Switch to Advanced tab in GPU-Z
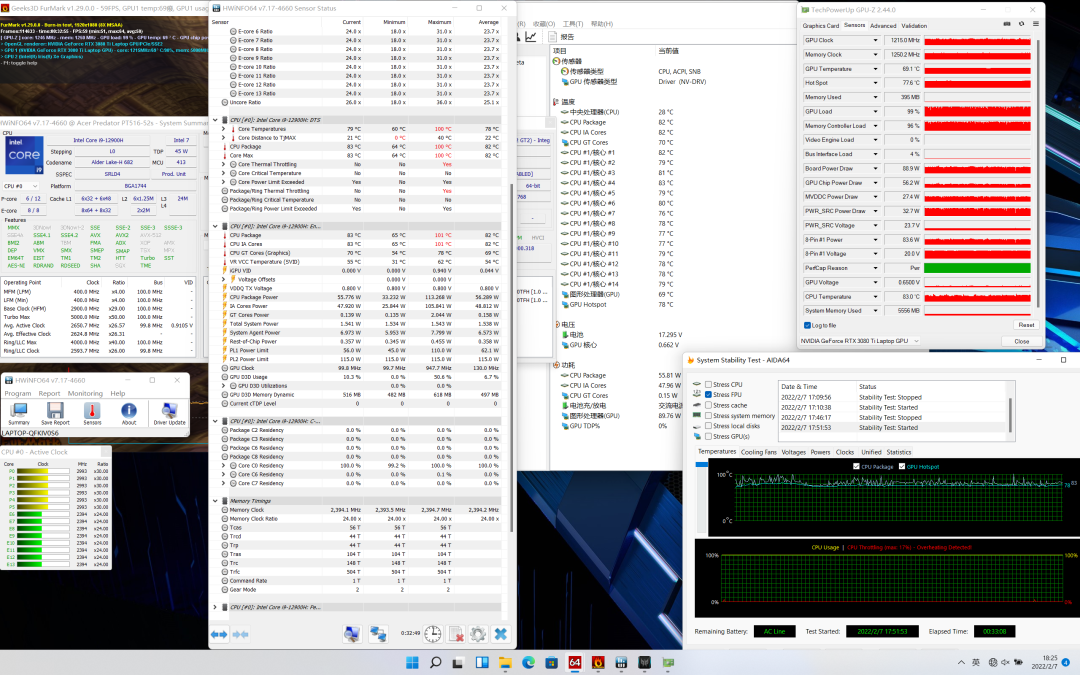 [x=883, y=25]
